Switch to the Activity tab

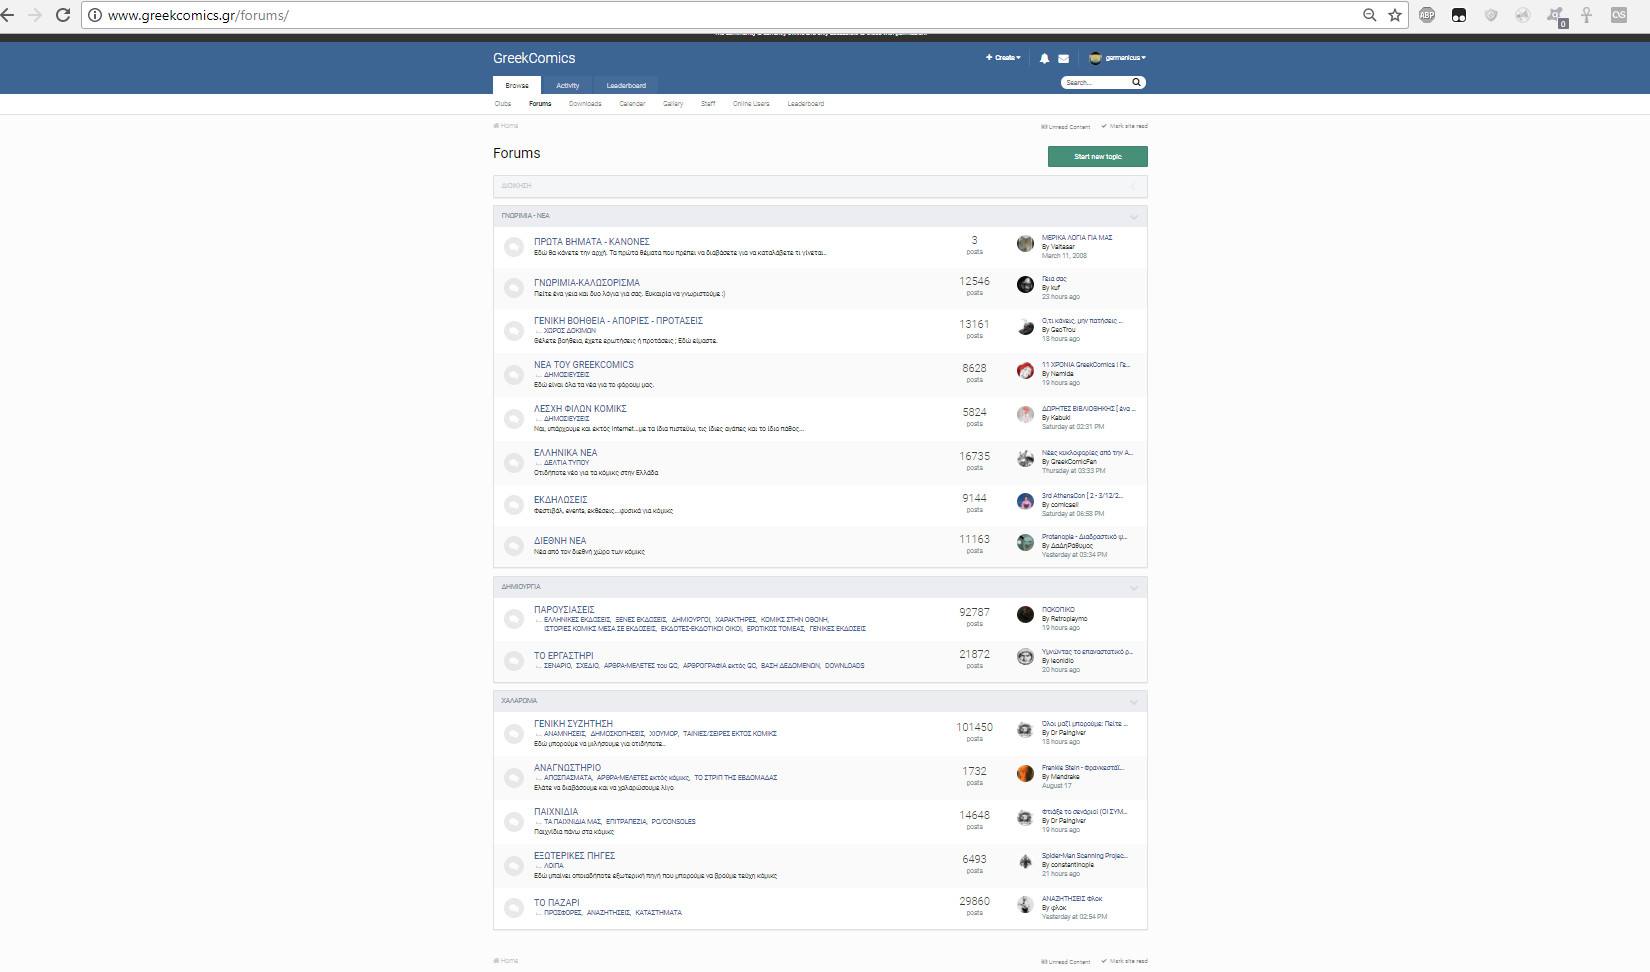tap(568, 85)
